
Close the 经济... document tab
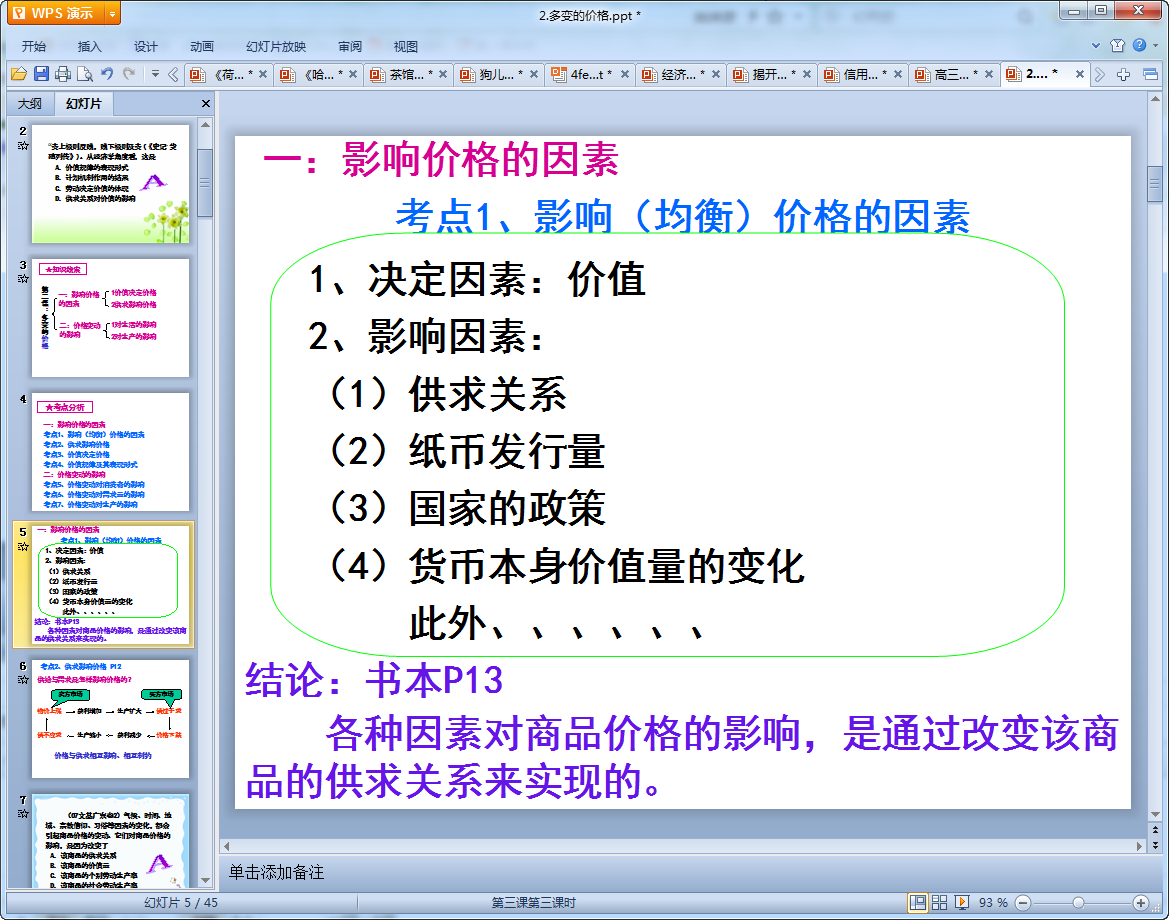[716, 74]
